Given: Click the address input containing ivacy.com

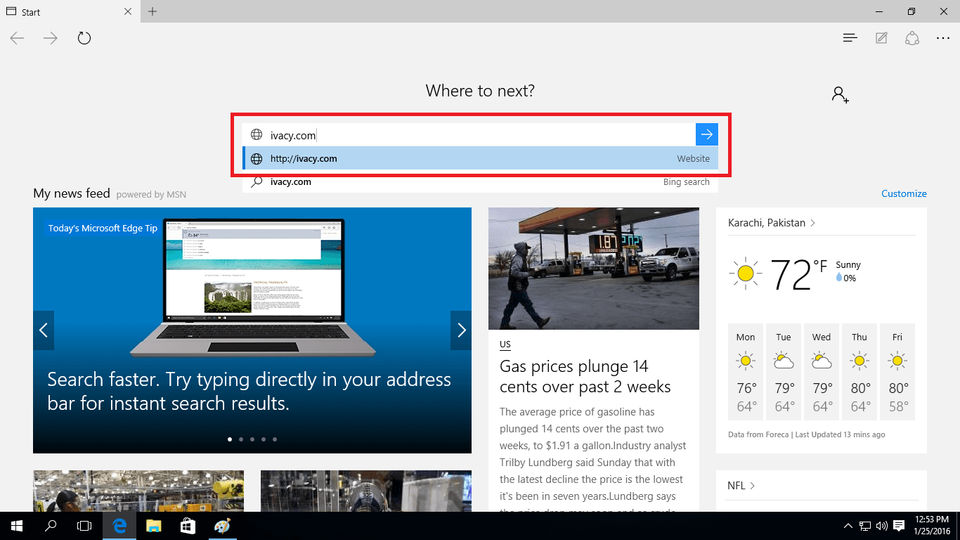Looking at the screenshot, I should point(469,135).
